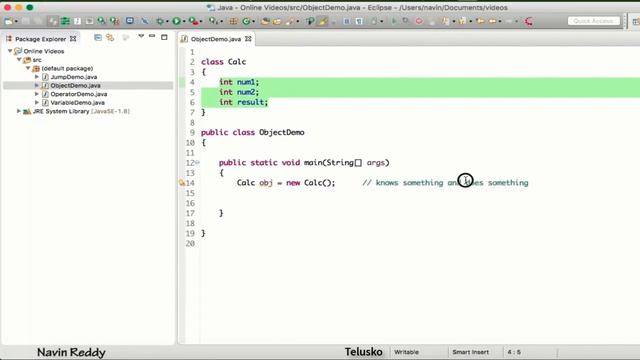
Task: Expand the VariableDemo.java node
Action: pos(37,102)
